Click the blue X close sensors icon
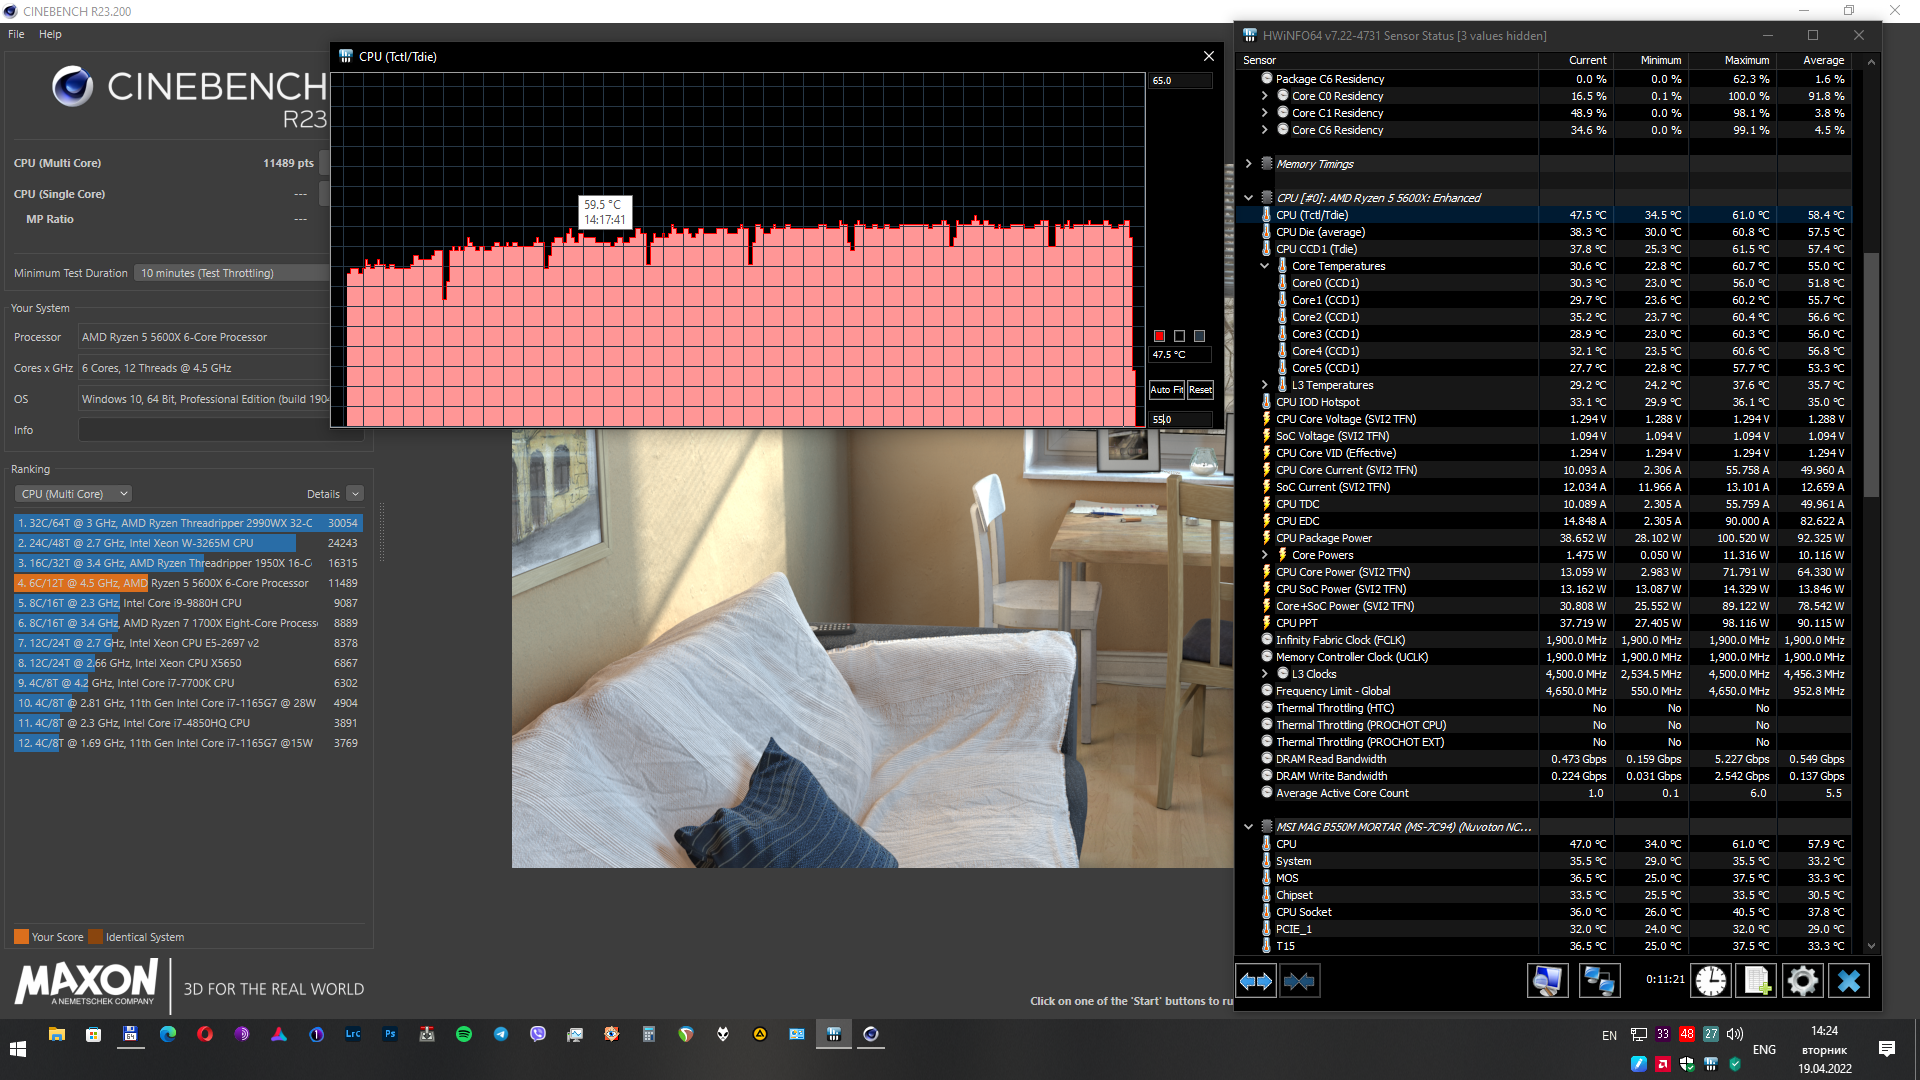The width and height of the screenshot is (1920, 1080). tap(1848, 981)
